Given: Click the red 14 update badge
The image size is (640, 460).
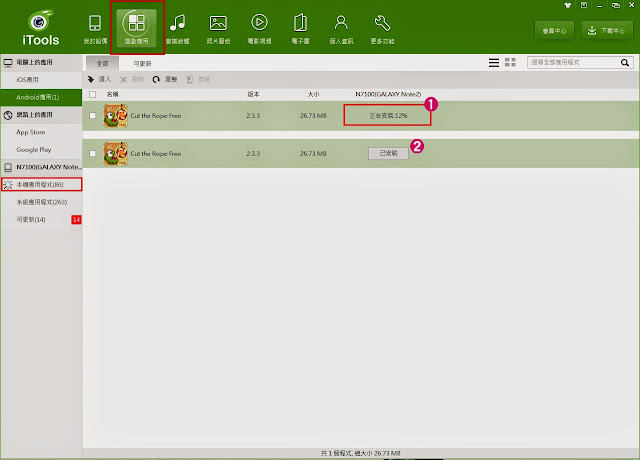Looking at the screenshot, I should [76, 220].
